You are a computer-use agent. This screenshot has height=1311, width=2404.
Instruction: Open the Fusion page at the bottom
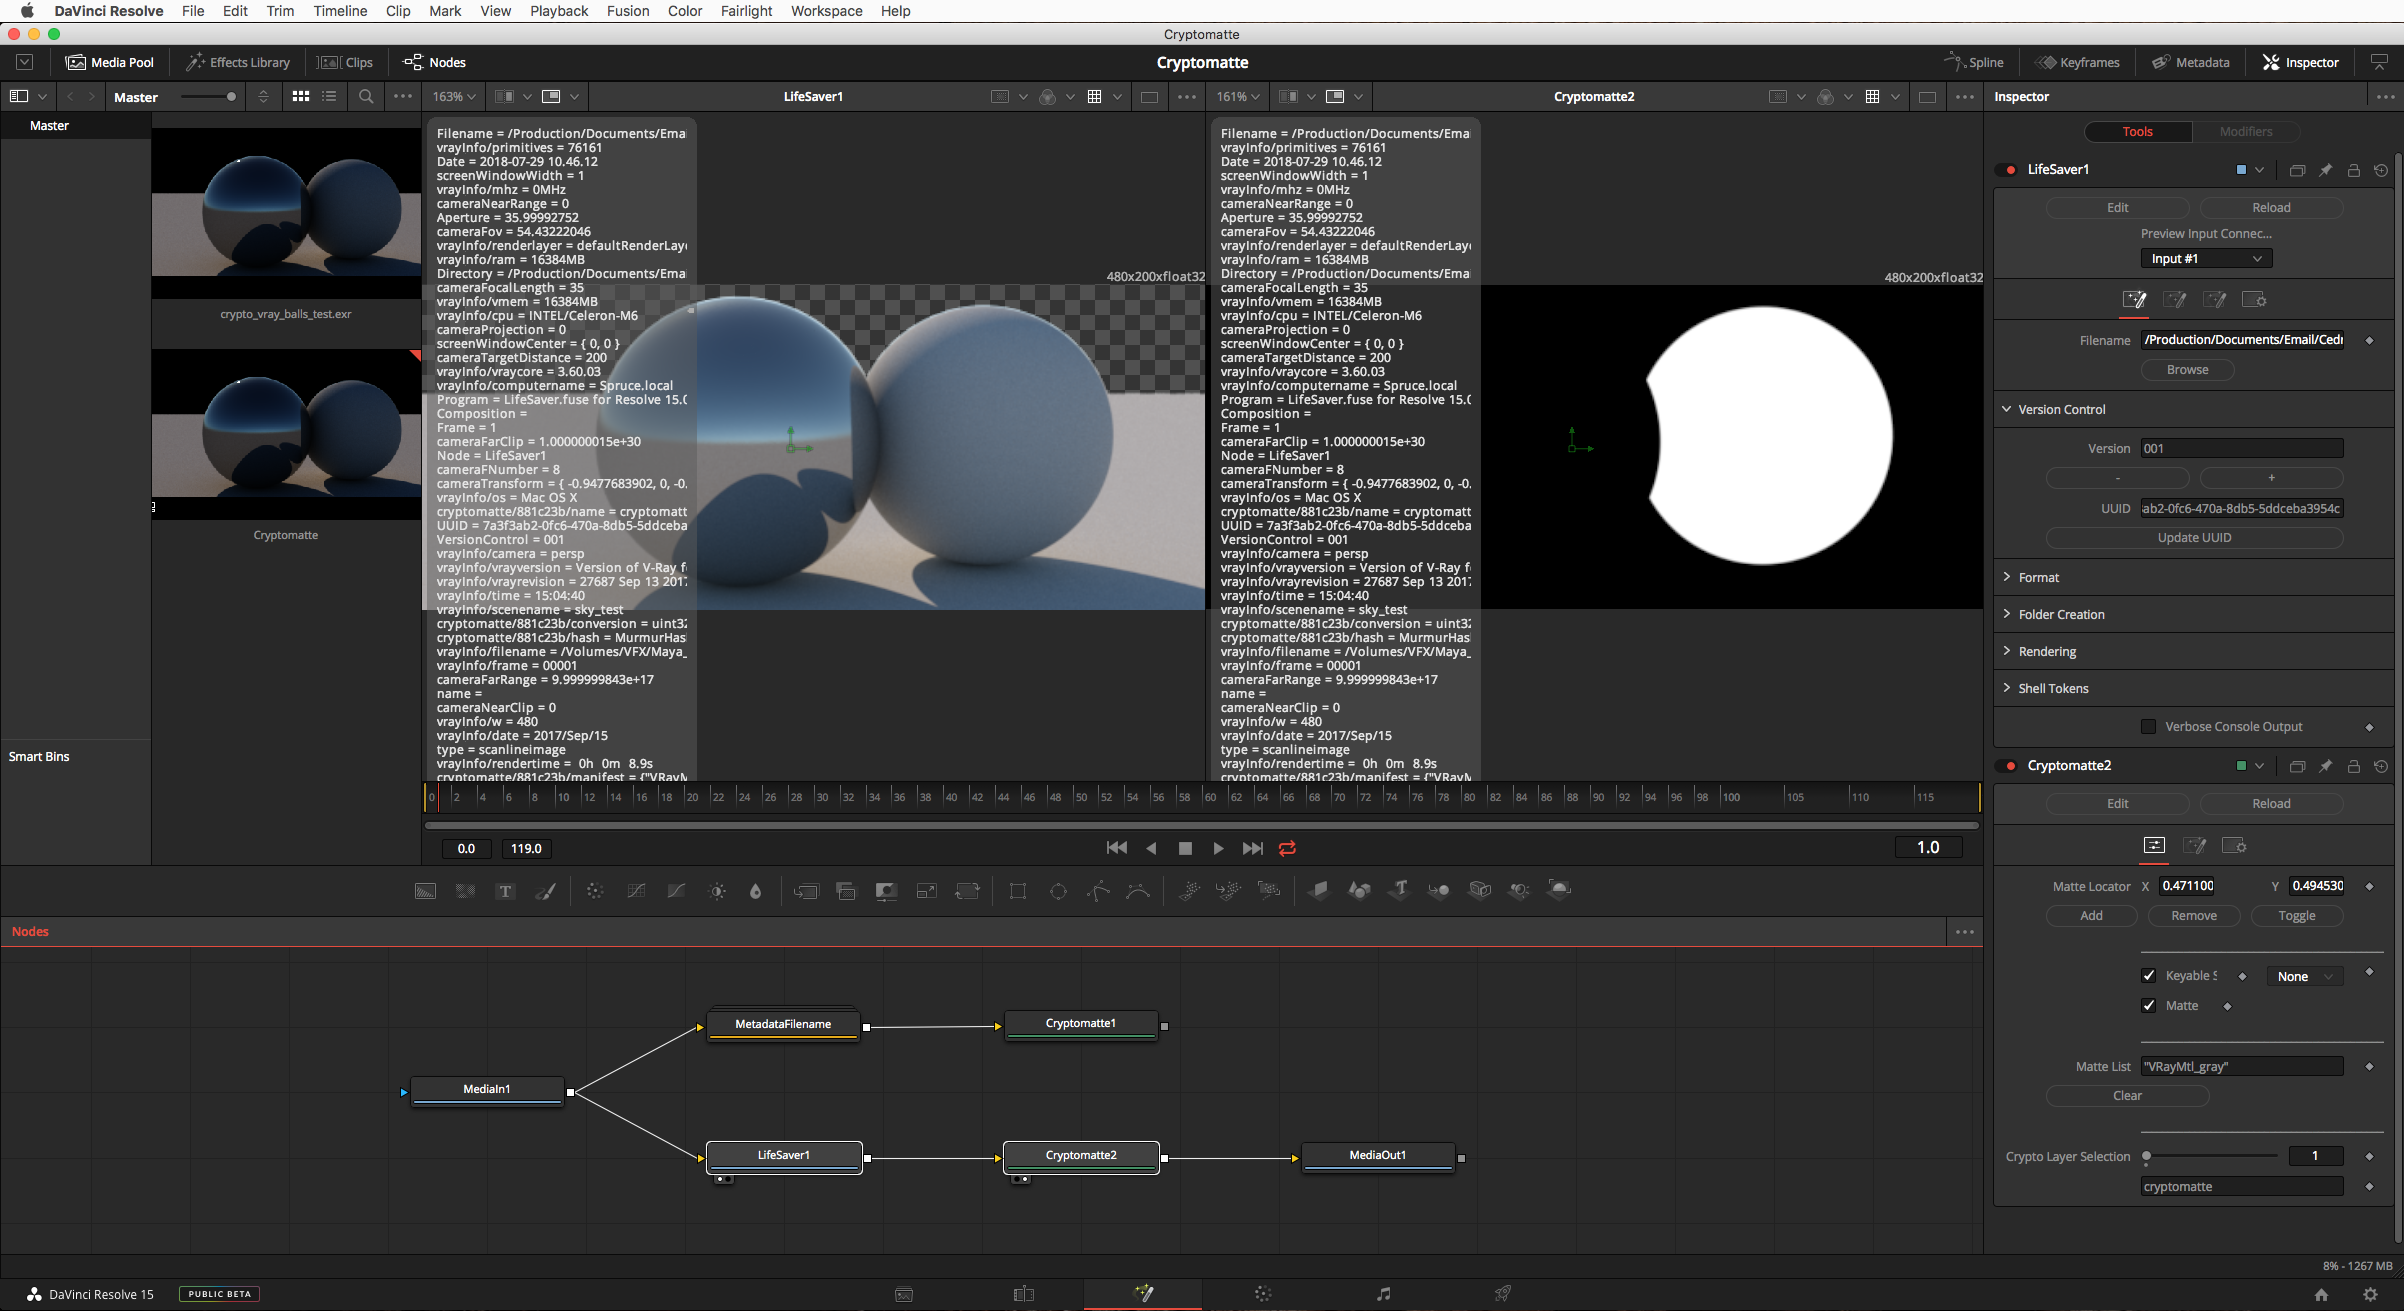[x=1143, y=1293]
